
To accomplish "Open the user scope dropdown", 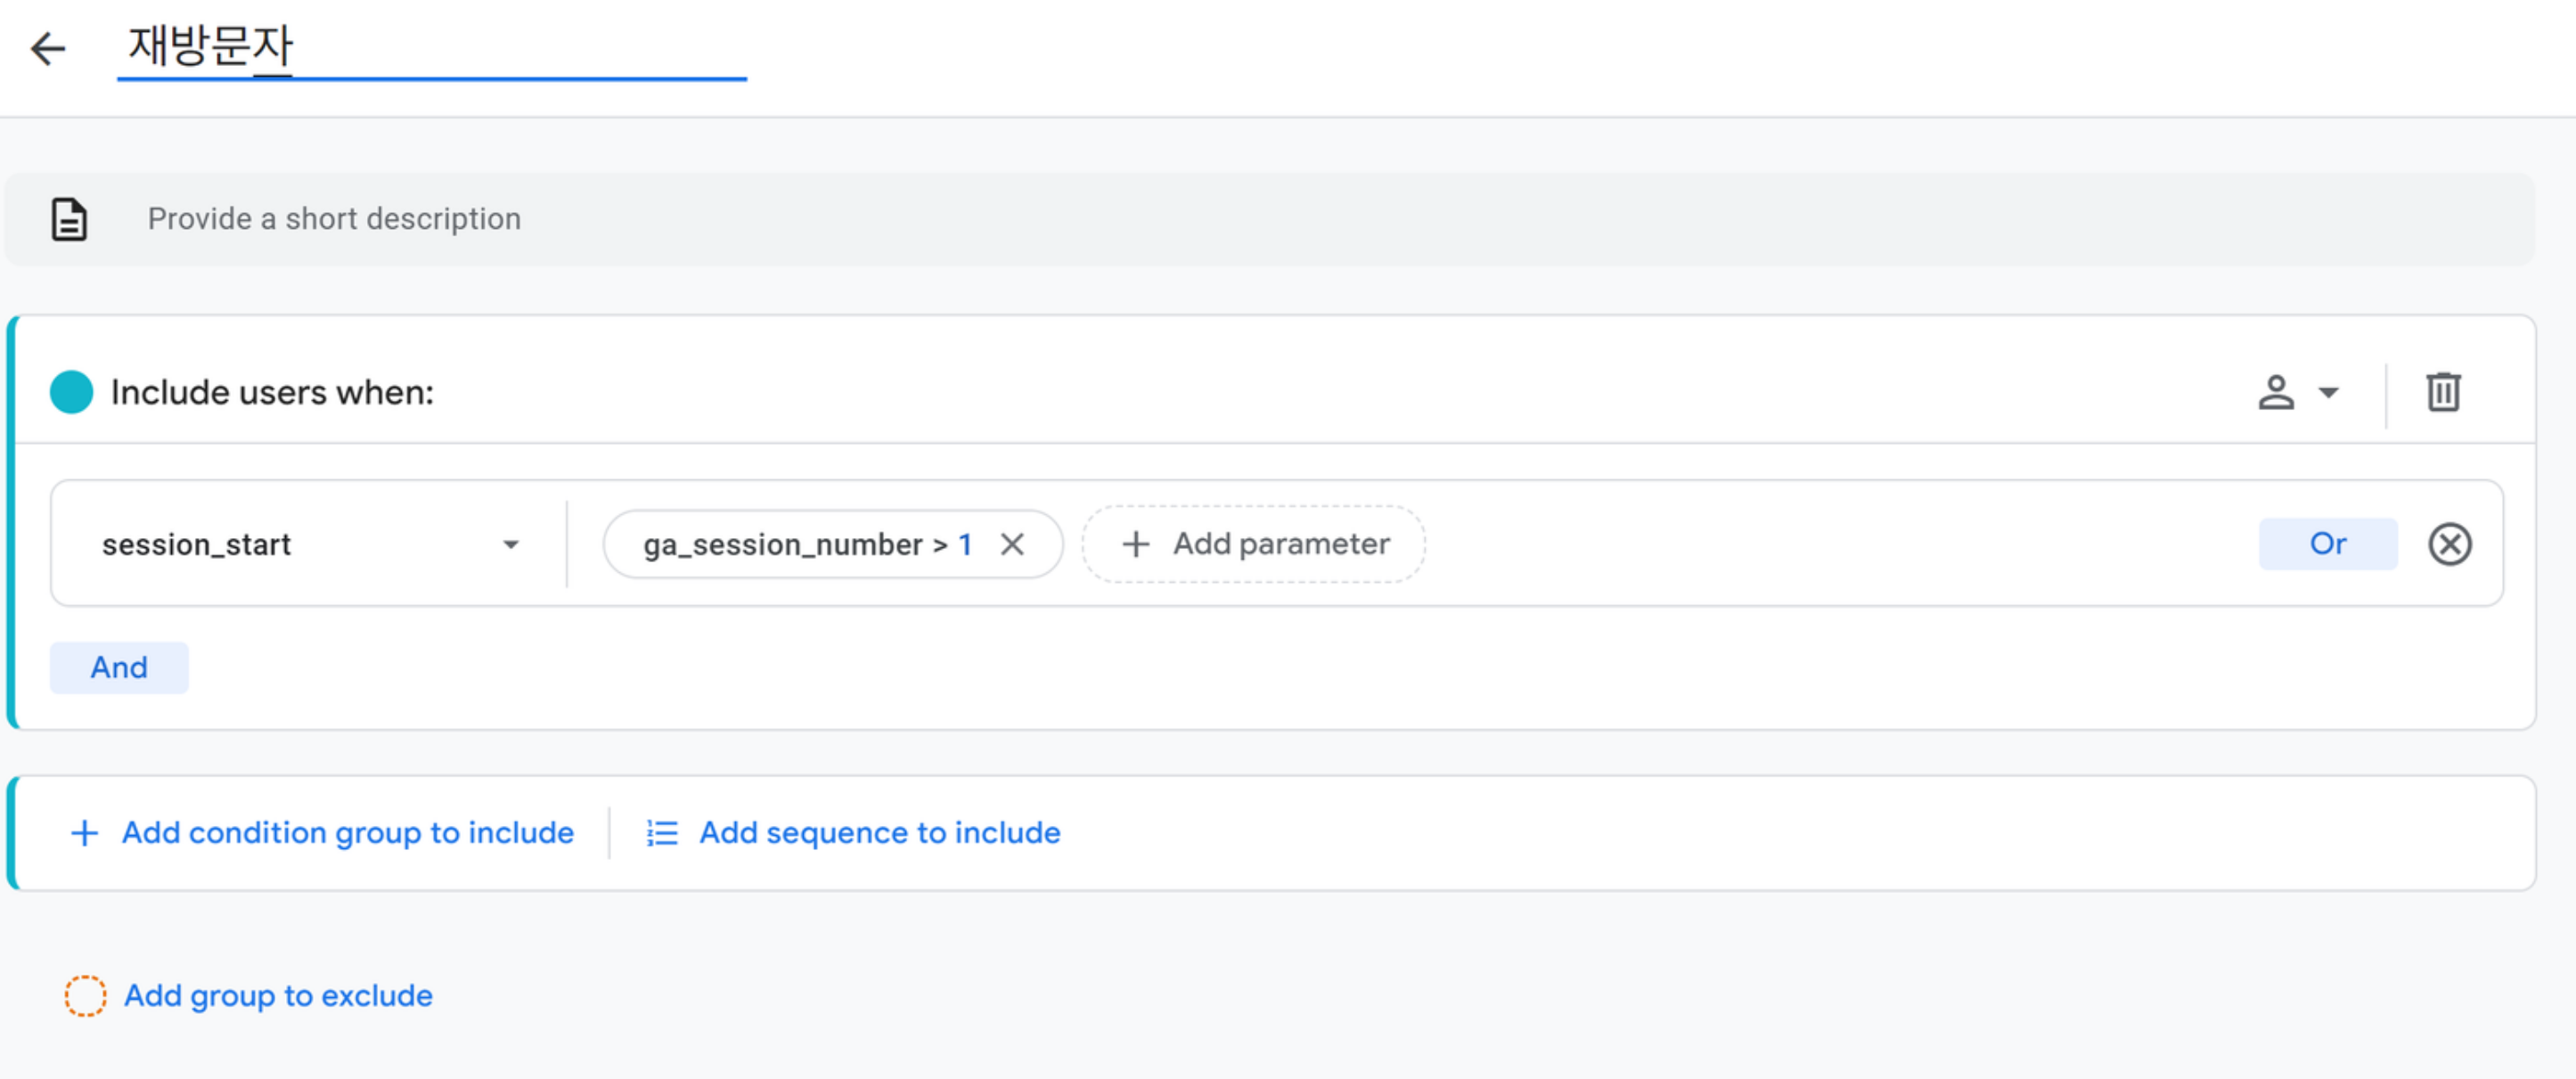I will (2298, 392).
